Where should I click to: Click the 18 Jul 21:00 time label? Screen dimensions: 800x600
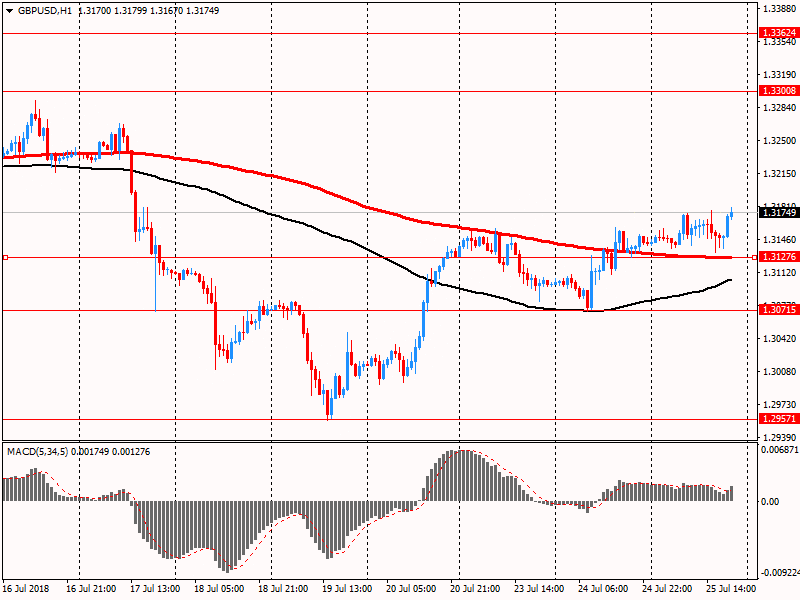click(x=283, y=589)
